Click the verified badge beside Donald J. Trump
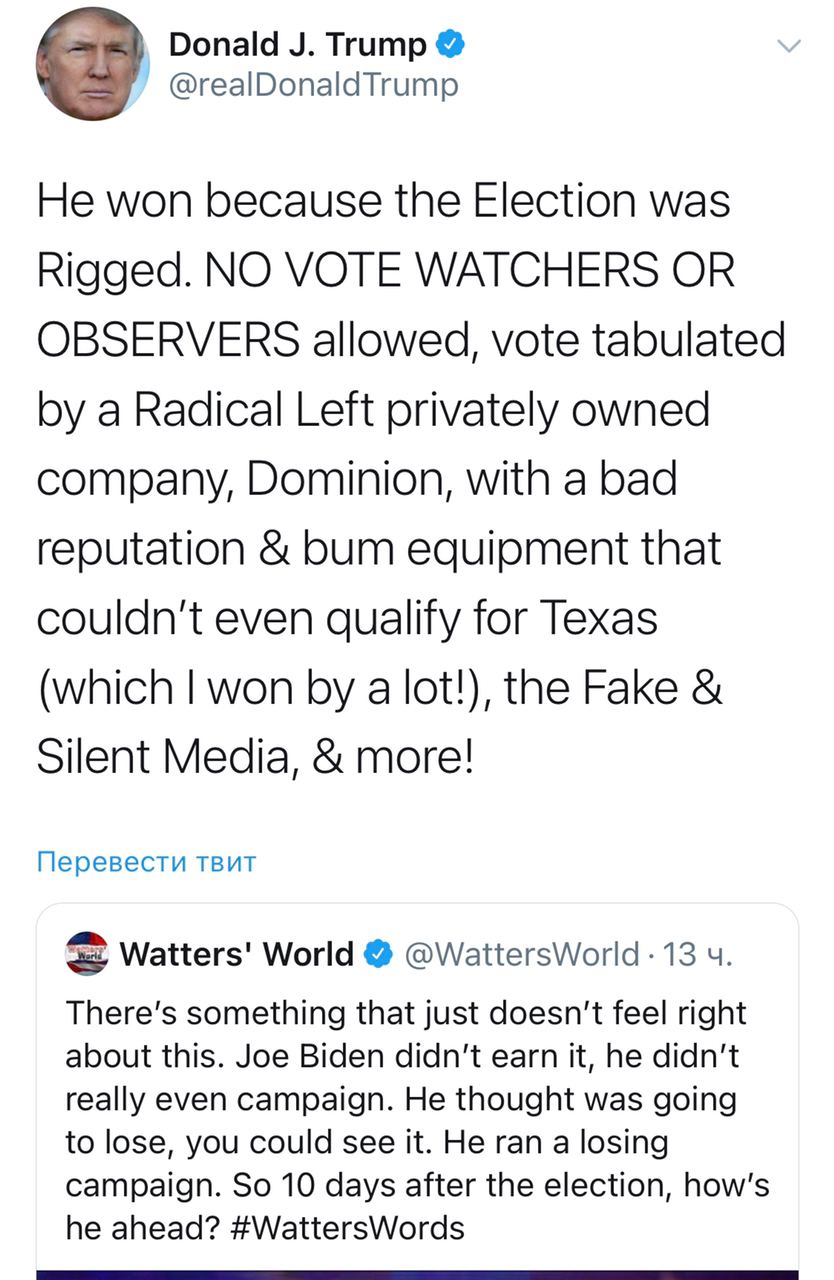Screen dimensions: 834x1280 pyautogui.click(x=448, y=44)
